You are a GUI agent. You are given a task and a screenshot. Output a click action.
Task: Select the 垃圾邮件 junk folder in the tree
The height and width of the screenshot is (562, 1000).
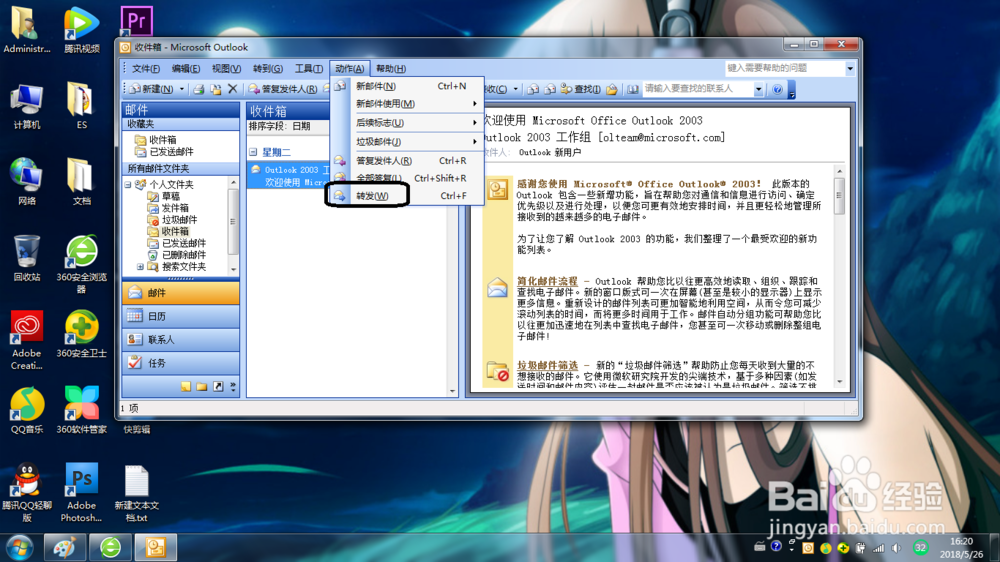179,219
